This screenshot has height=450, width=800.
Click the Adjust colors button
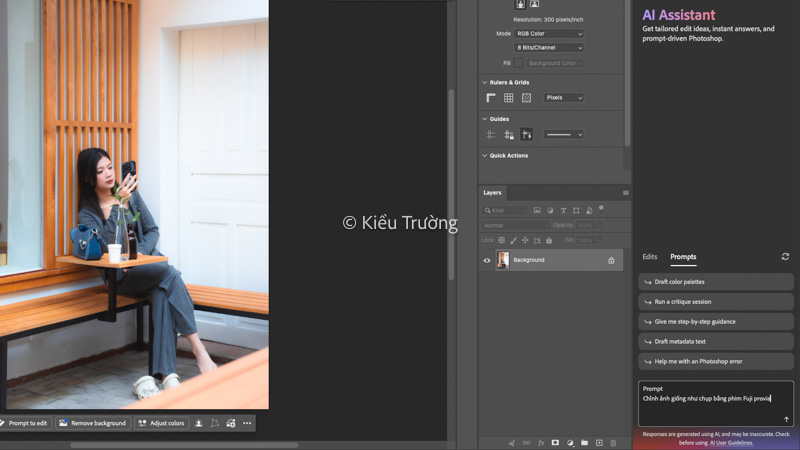tap(161, 423)
